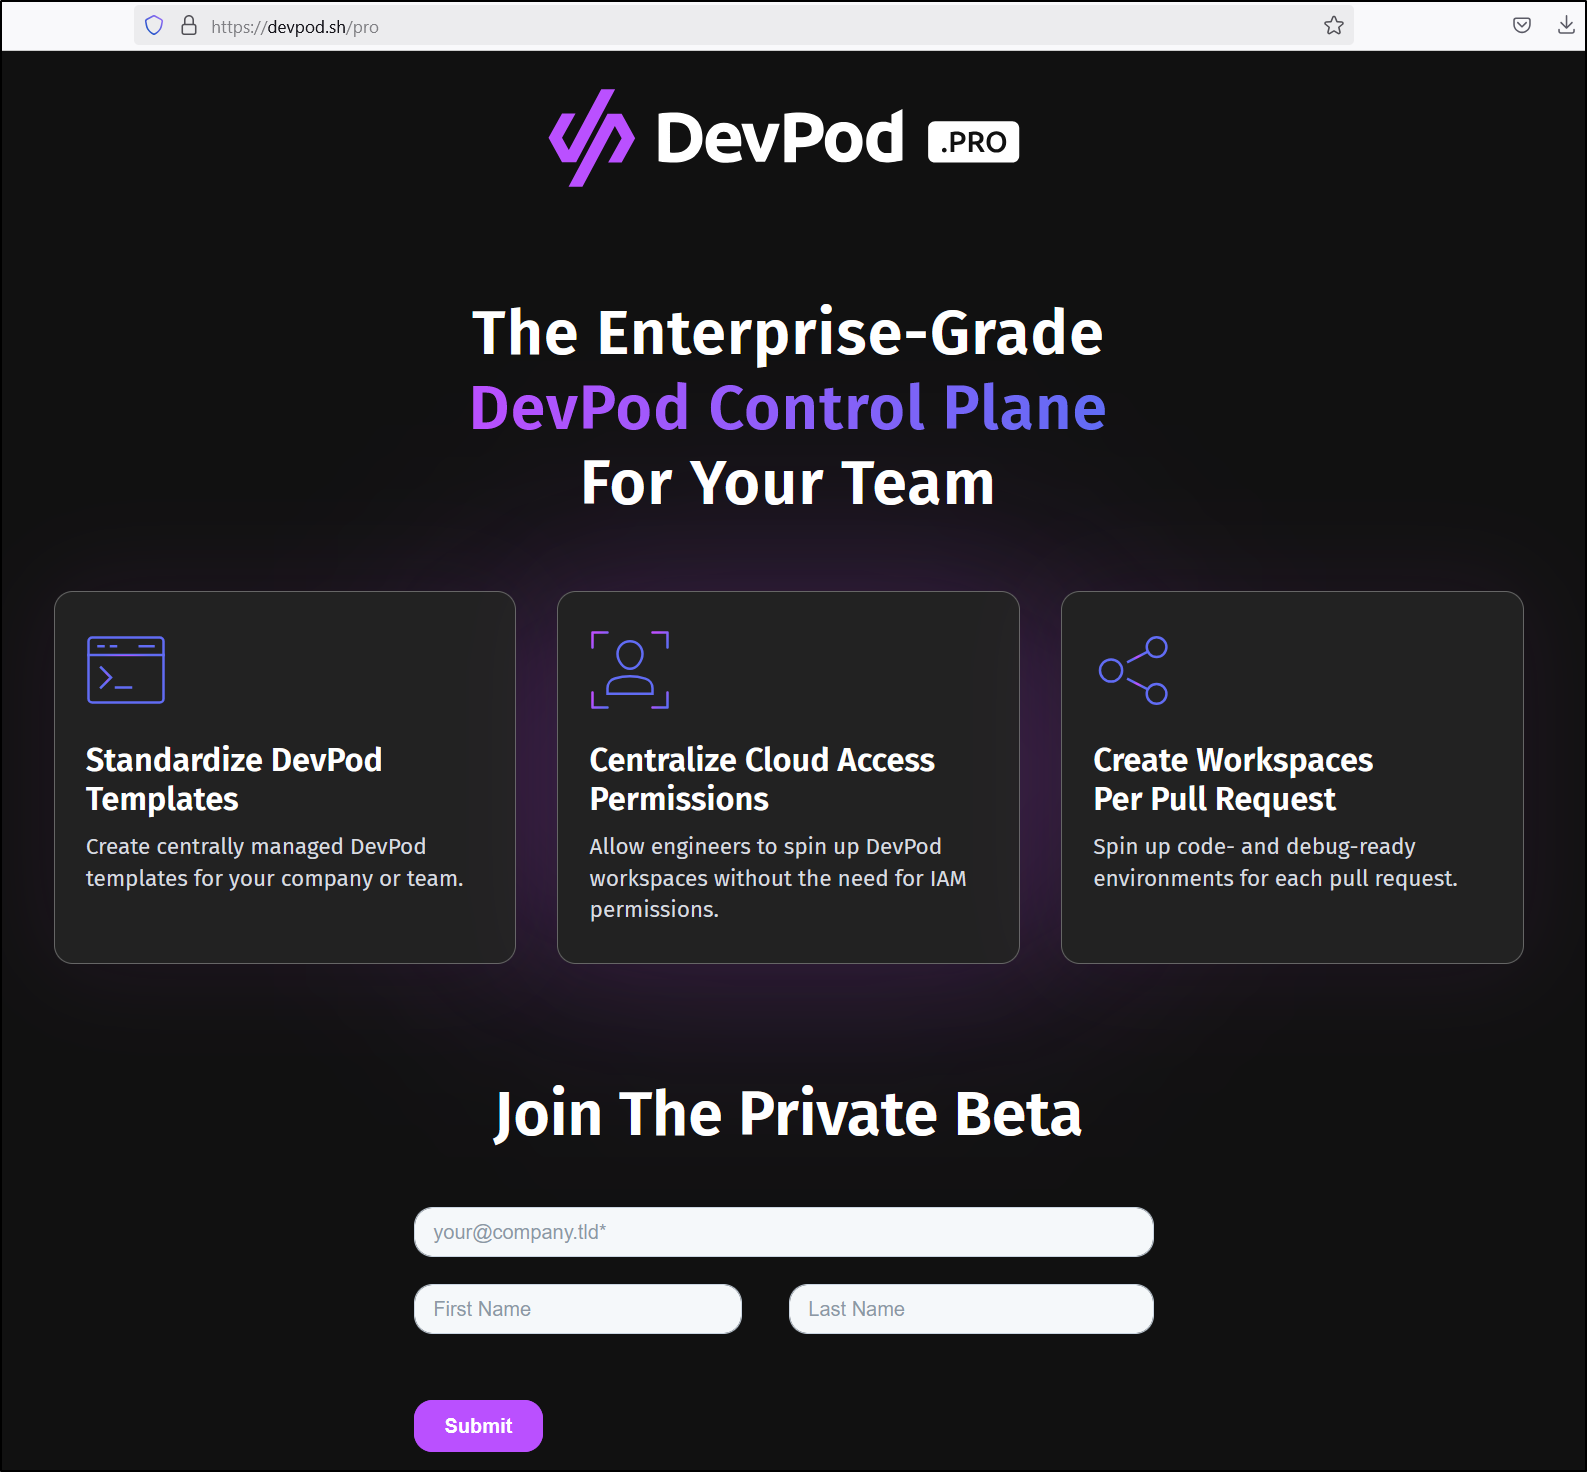Click heading Centralize Cloud Access Permissions
The image size is (1587, 1472).
click(762, 779)
